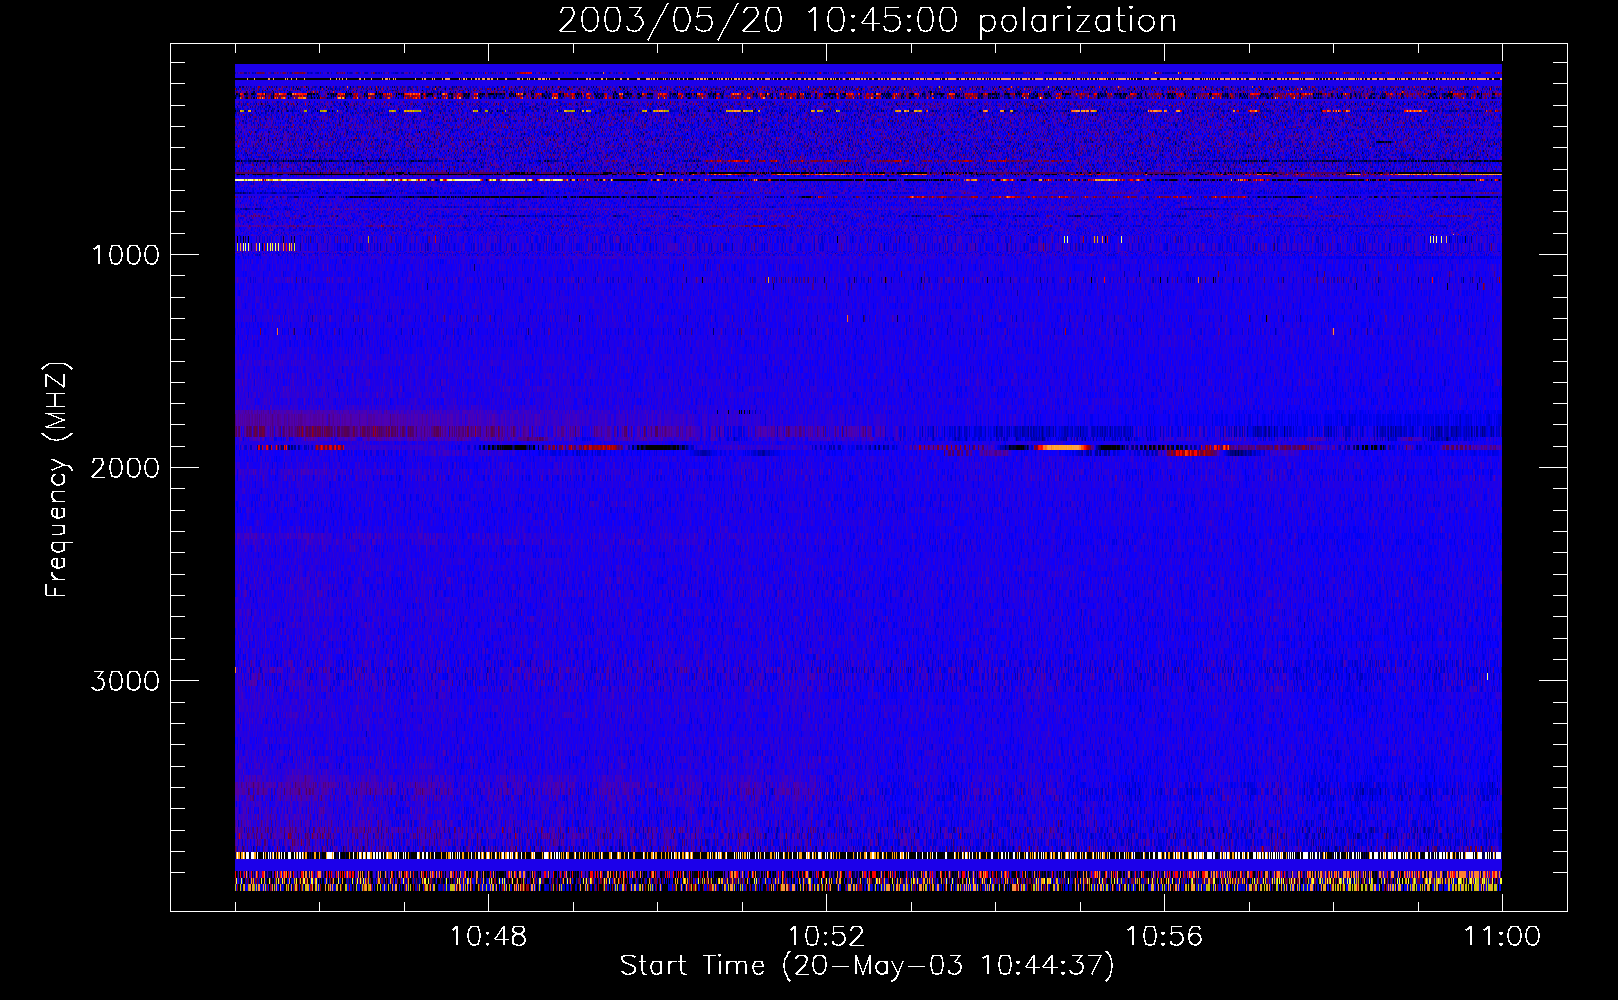
Task: Click the 1000 frequency tick label
Action: point(125,255)
